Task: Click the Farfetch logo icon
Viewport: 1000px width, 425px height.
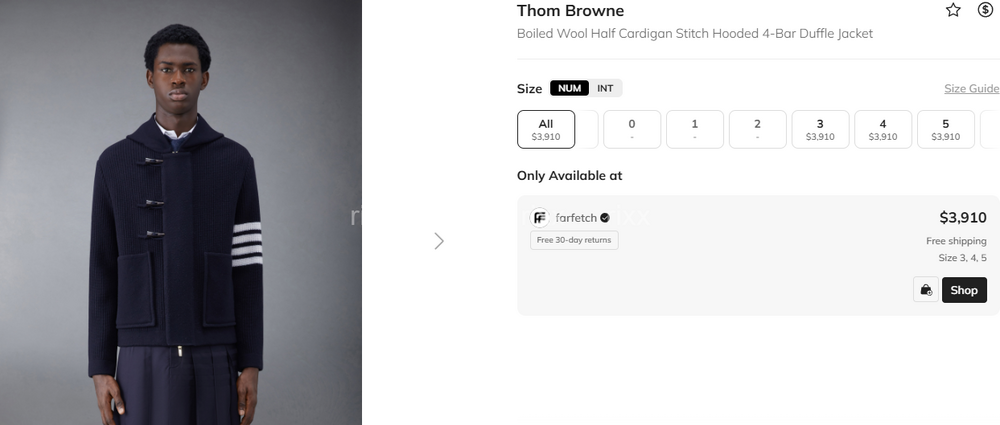Action: [x=540, y=218]
